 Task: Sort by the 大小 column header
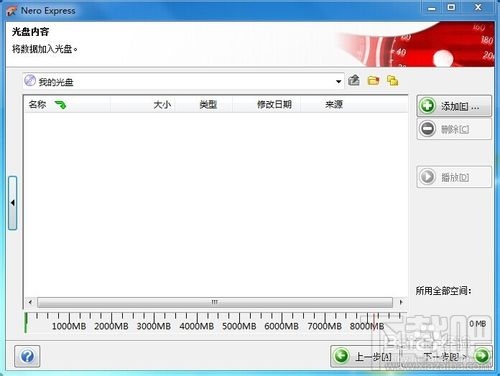tap(162, 105)
